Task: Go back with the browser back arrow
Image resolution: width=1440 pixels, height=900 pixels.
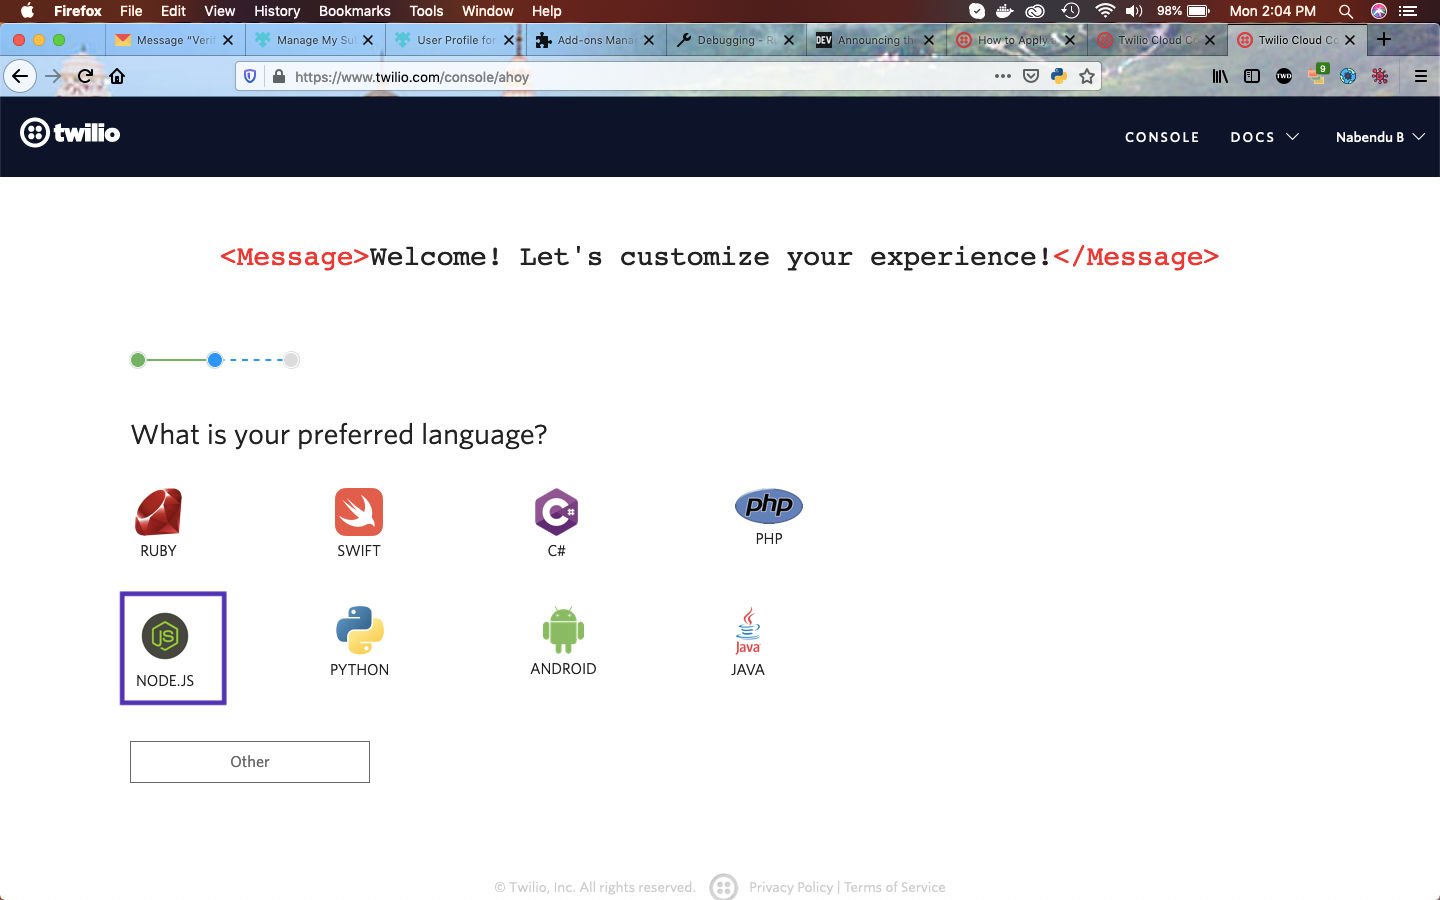Action: [x=20, y=76]
